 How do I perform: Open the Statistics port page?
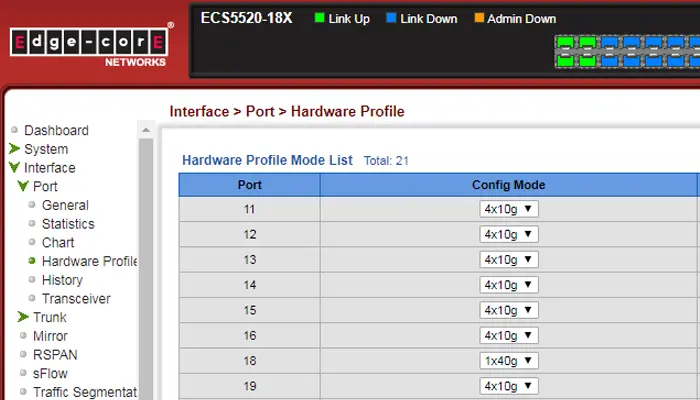tap(68, 224)
